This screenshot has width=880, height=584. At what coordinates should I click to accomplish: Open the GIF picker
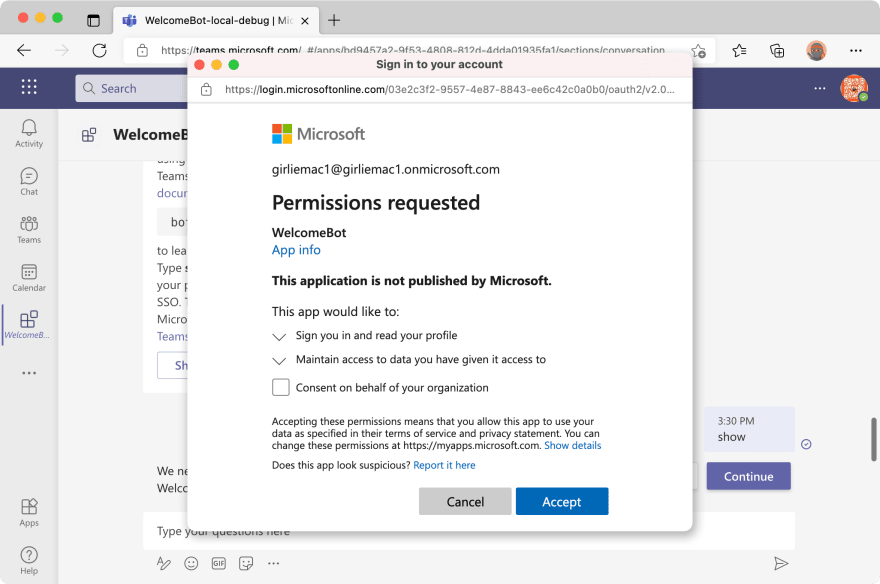click(218, 563)
